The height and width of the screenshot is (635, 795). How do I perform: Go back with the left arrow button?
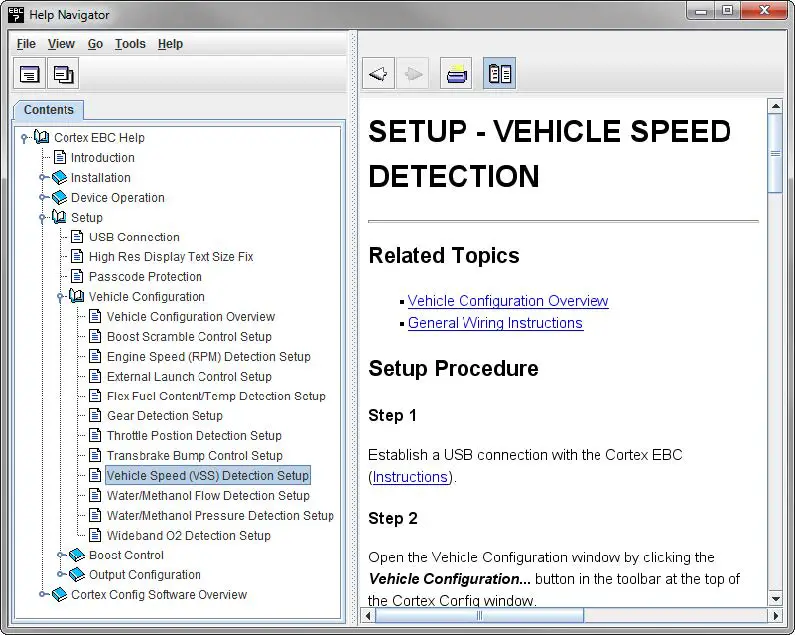[378, 74]
